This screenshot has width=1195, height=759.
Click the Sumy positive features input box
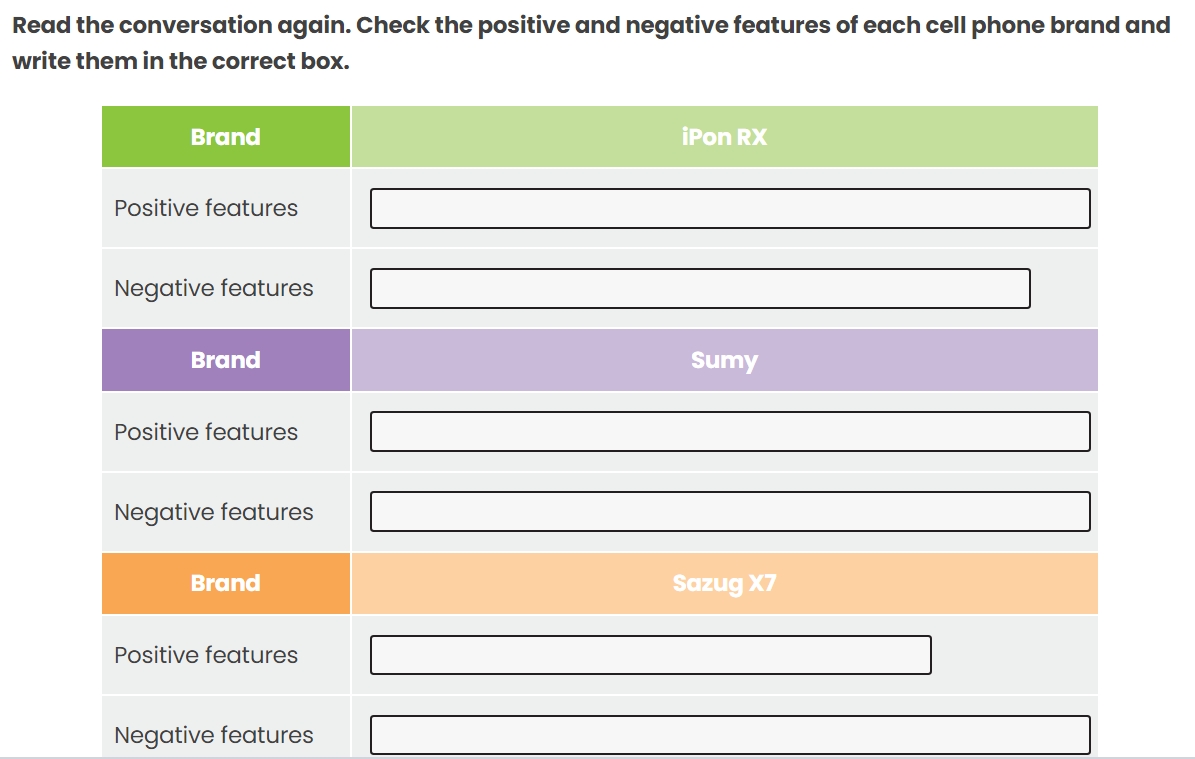point(730,431)
